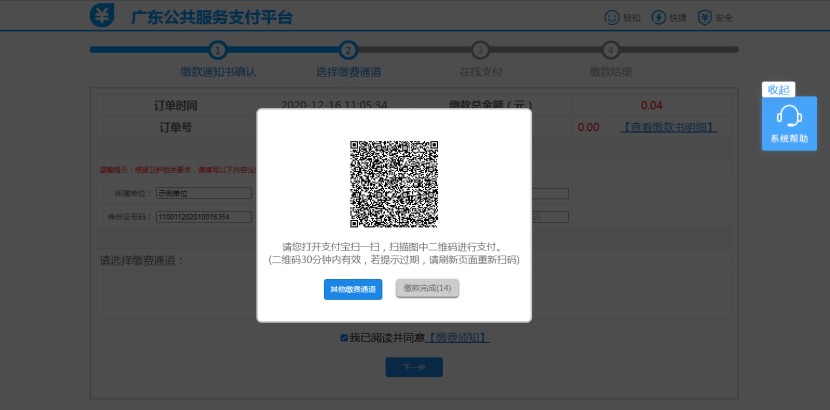Click the 所属单位 input field

[x=200, y=194]
